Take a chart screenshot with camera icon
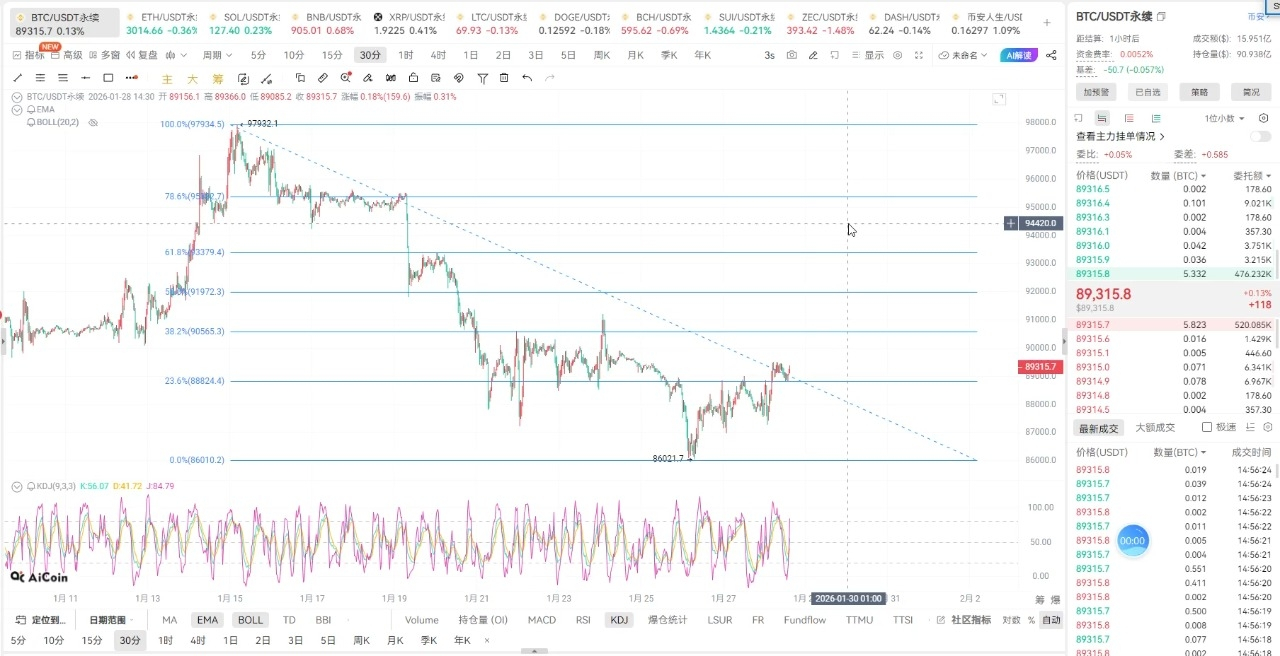Viewport: 1280px width, 656px height. (x=791, y=55)
